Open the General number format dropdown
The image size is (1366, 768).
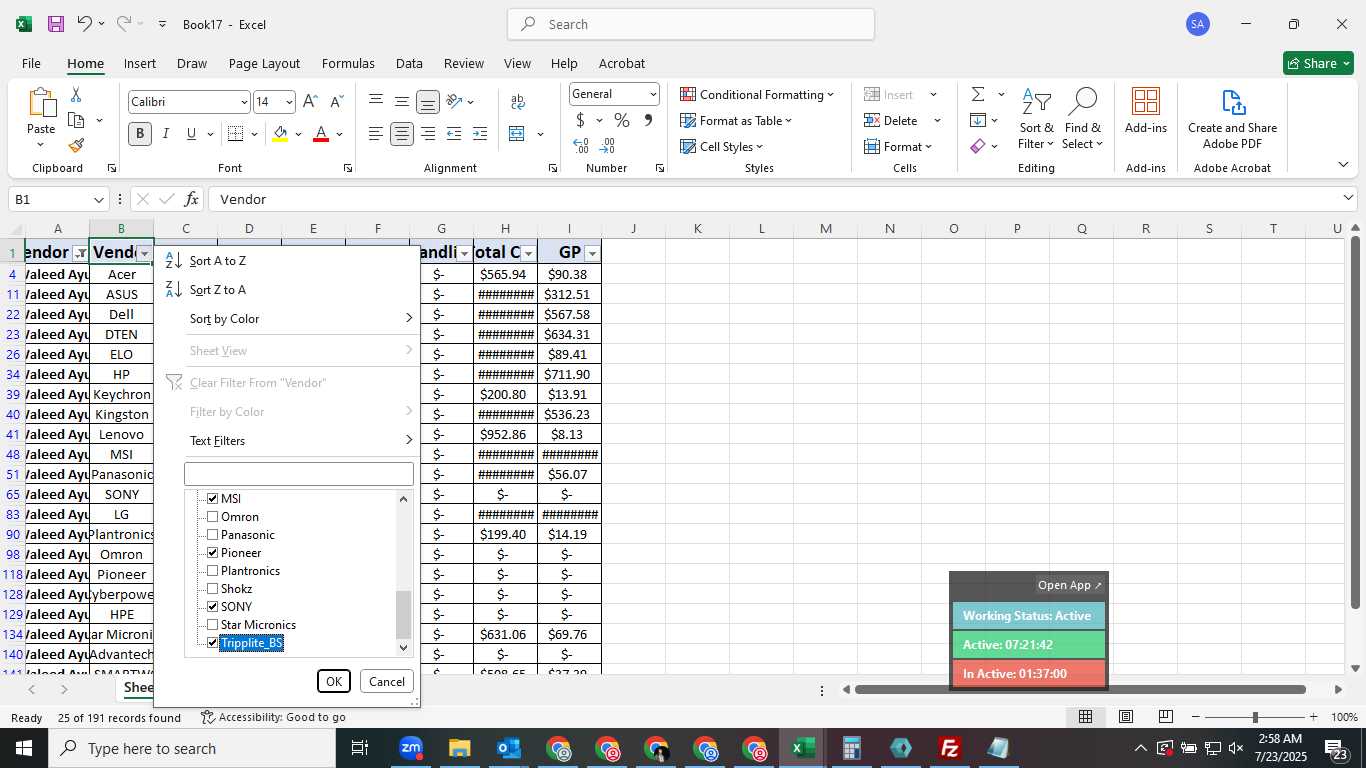point(653,94)
